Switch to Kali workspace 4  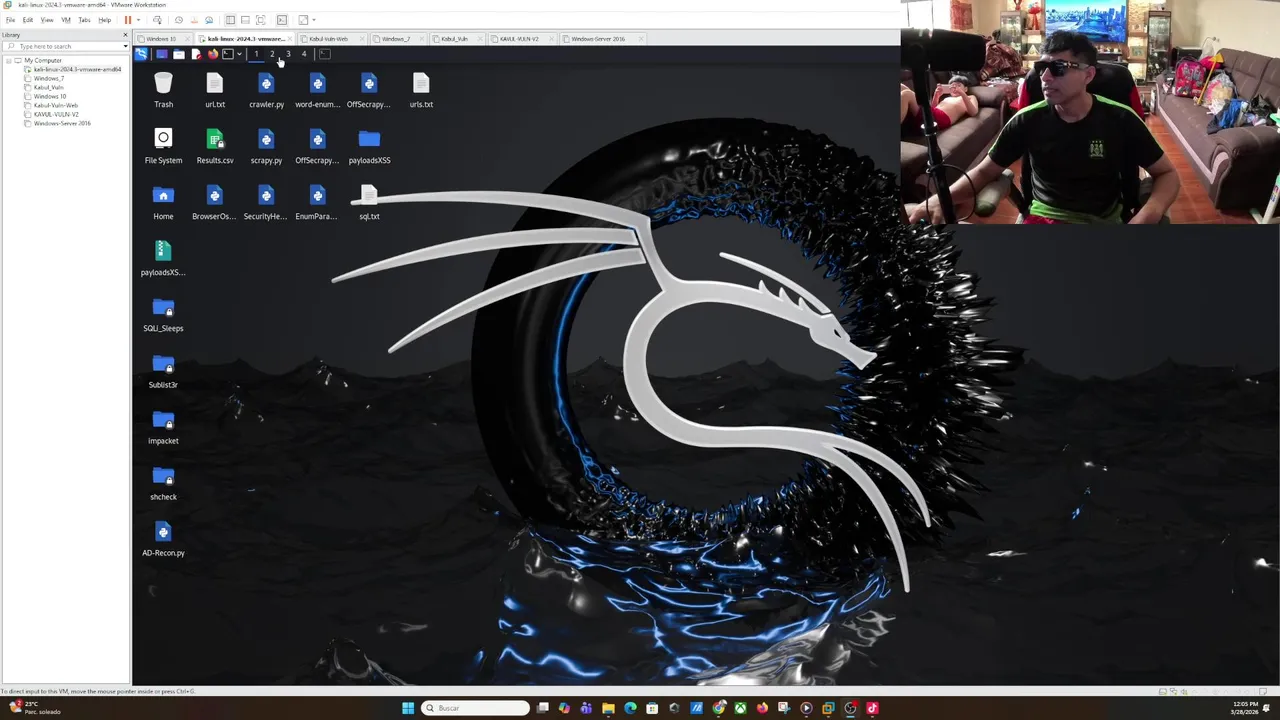pos(304,54)
